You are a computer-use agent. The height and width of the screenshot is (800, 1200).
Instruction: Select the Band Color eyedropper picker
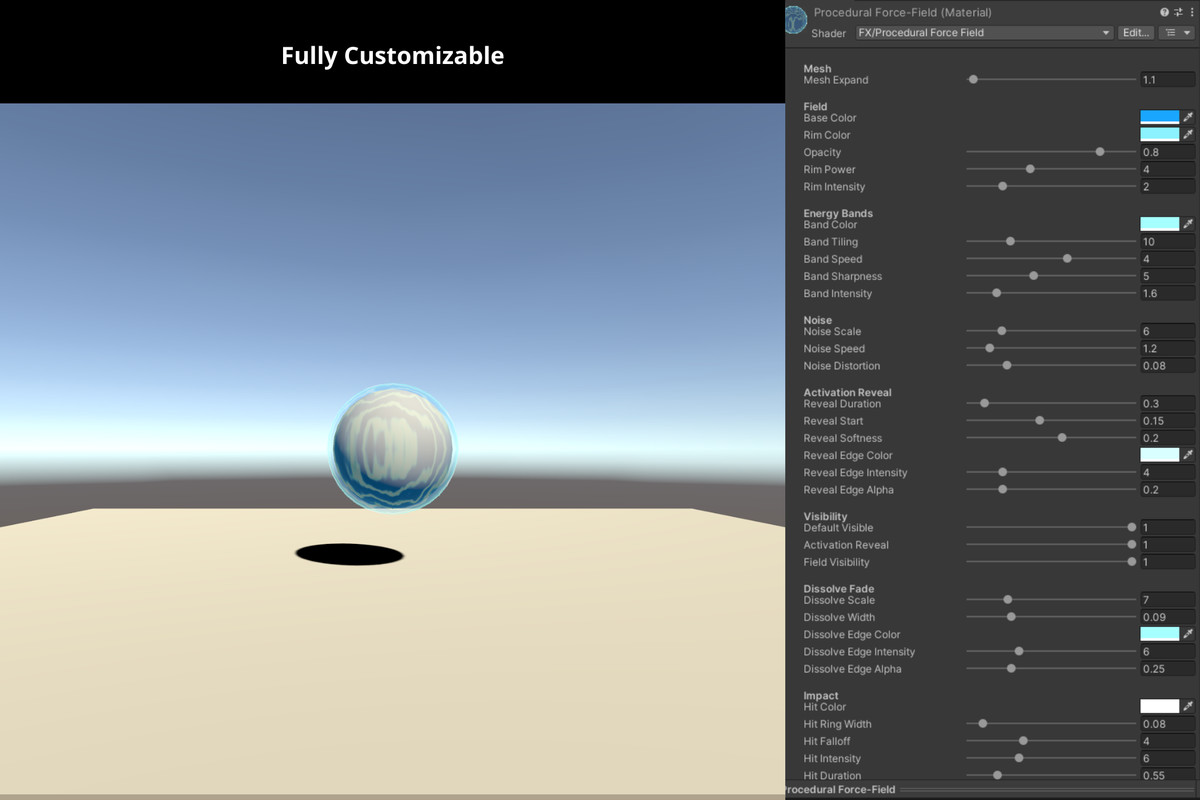coord(1190,224)
